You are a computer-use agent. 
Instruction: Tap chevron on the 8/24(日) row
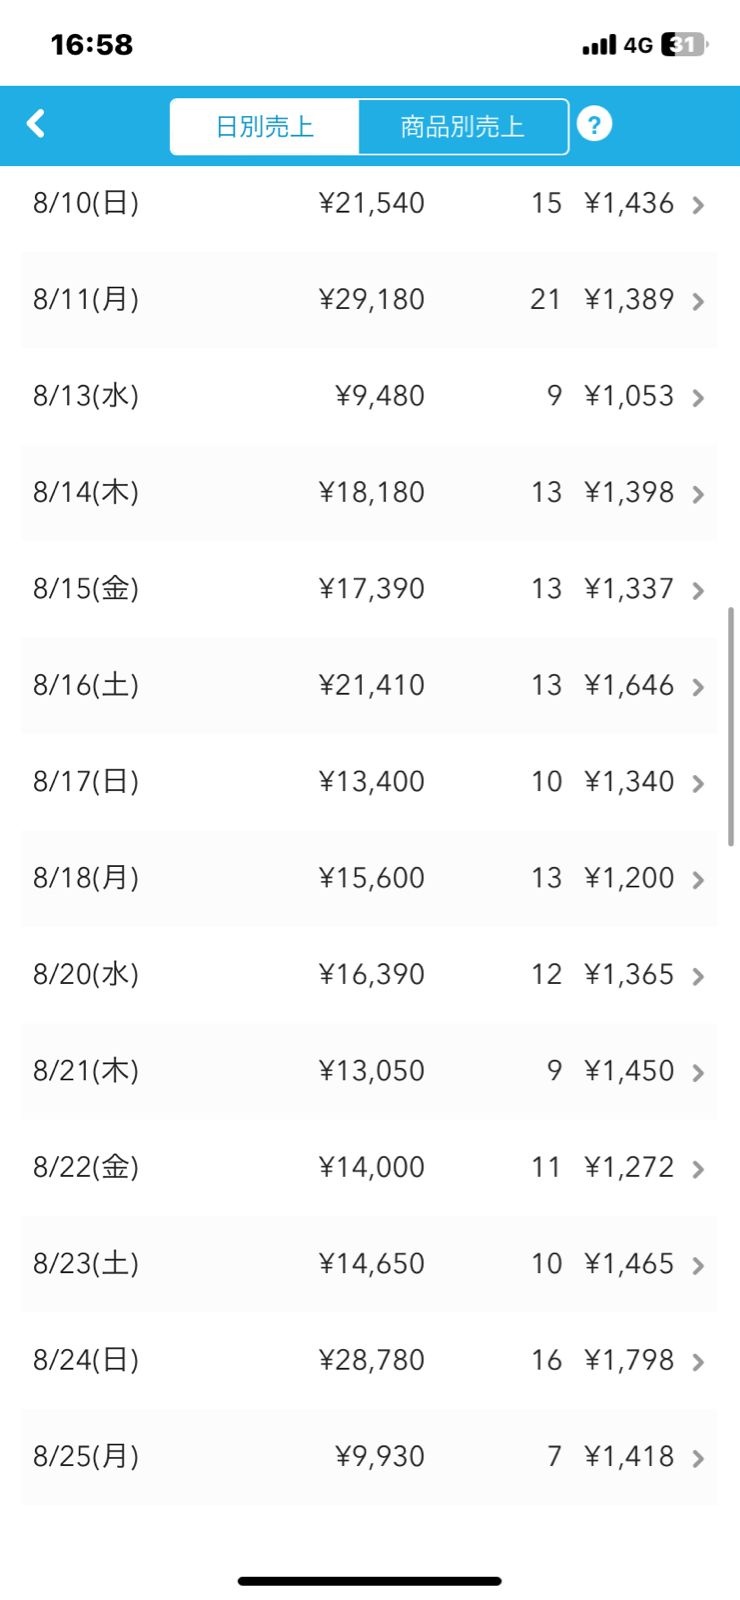coord(698,1362)
